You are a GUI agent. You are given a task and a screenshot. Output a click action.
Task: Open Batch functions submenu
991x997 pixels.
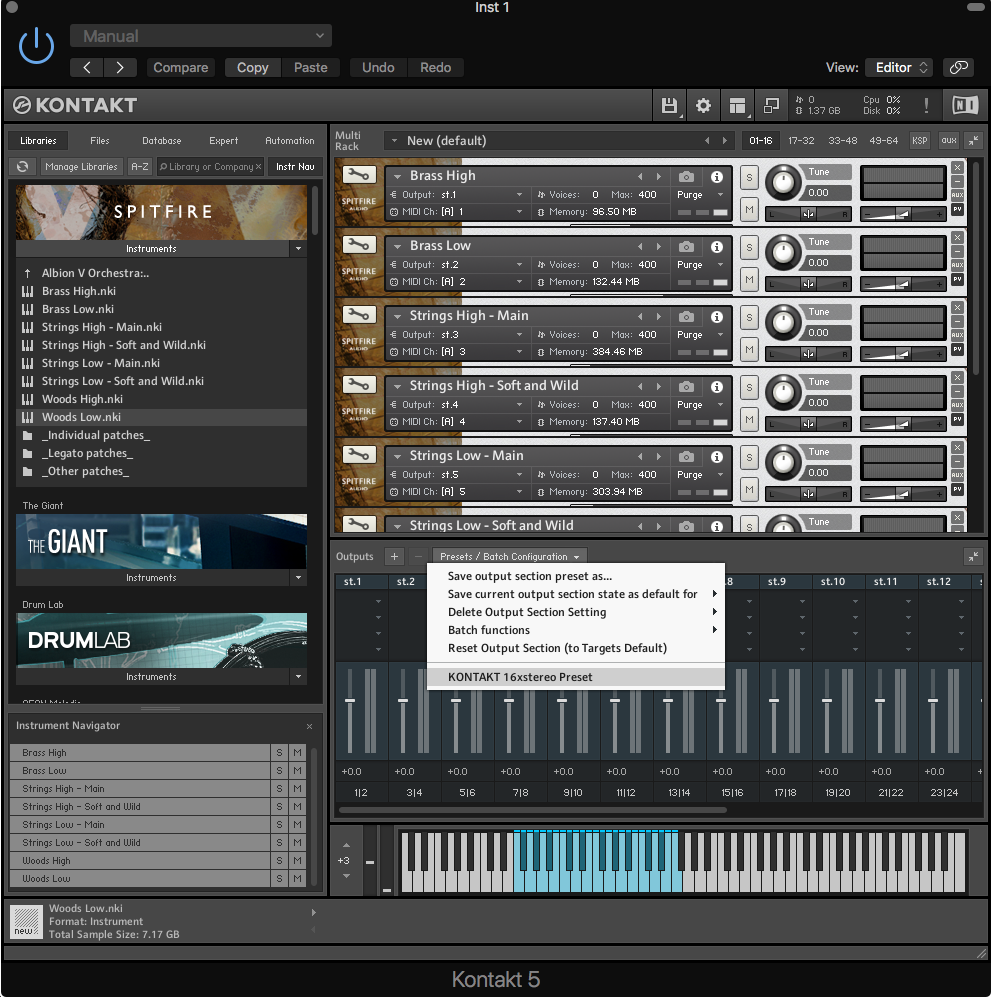(x=576, y=630)
